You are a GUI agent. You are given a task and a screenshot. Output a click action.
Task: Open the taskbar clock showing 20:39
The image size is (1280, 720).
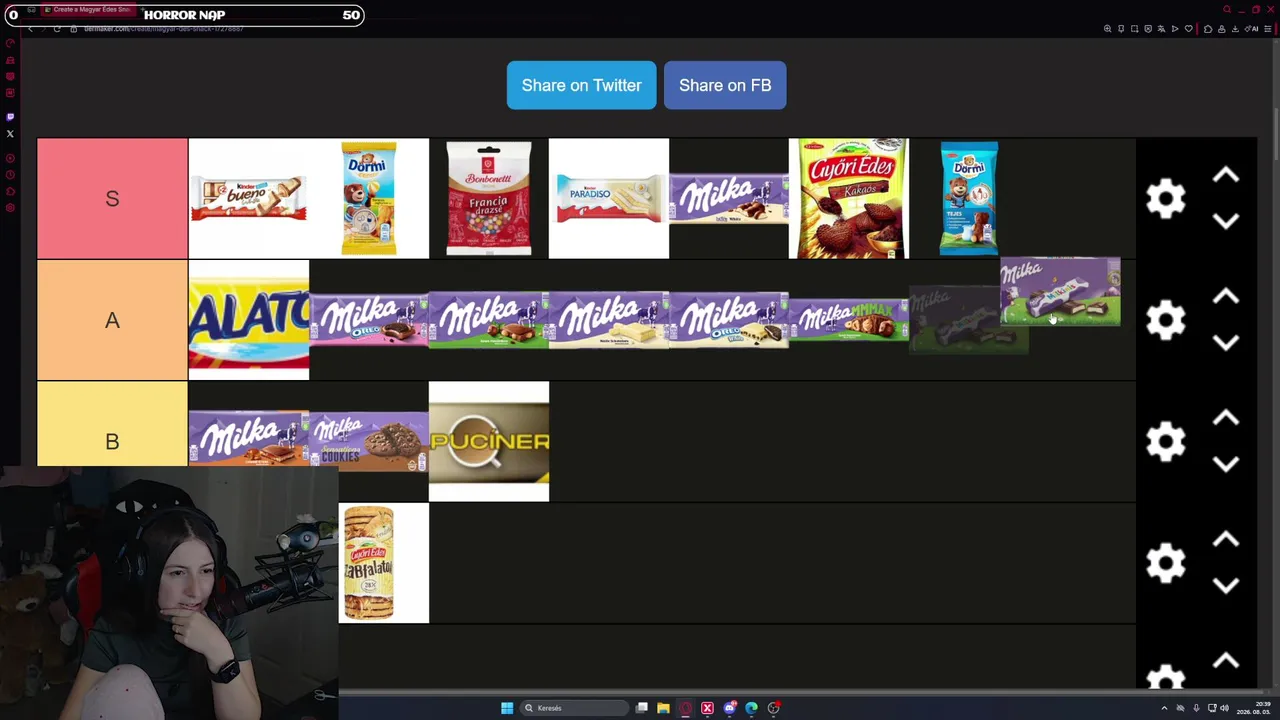click(x=1255, y=708)
